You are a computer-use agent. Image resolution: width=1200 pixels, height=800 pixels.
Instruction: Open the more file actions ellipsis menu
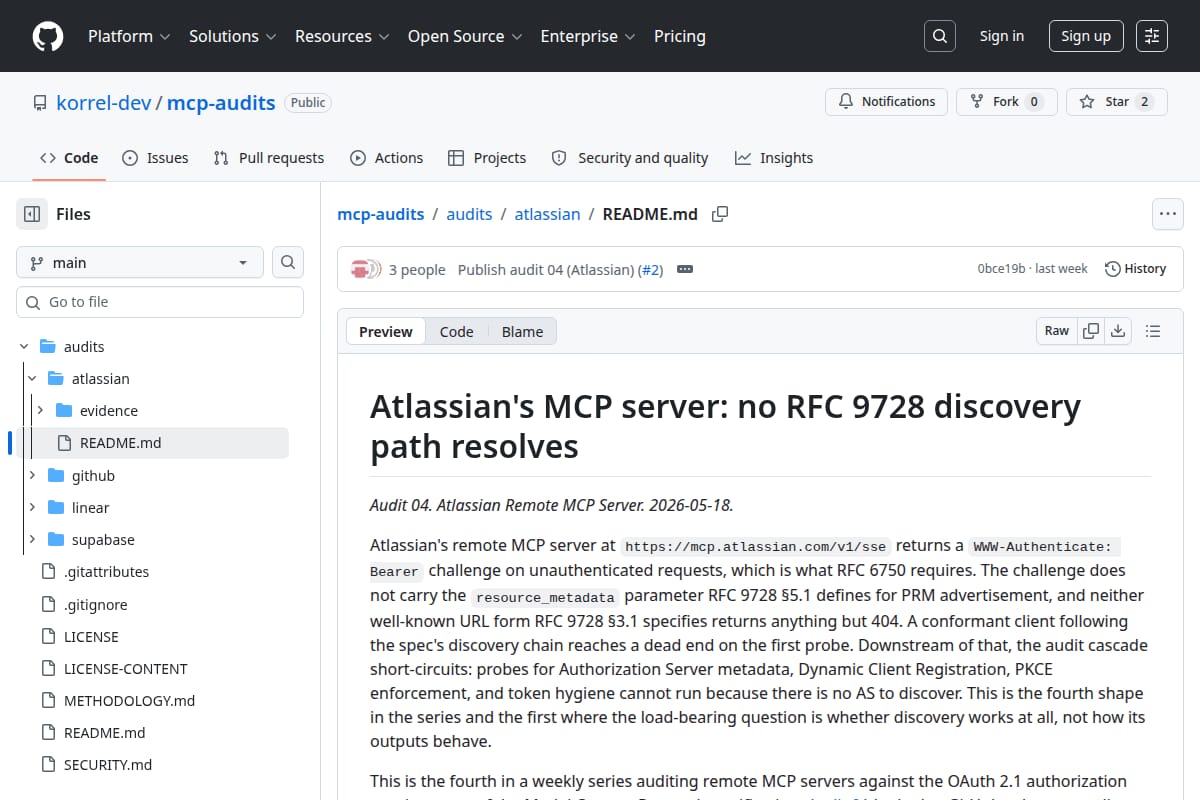click(x=1167, y=214)
